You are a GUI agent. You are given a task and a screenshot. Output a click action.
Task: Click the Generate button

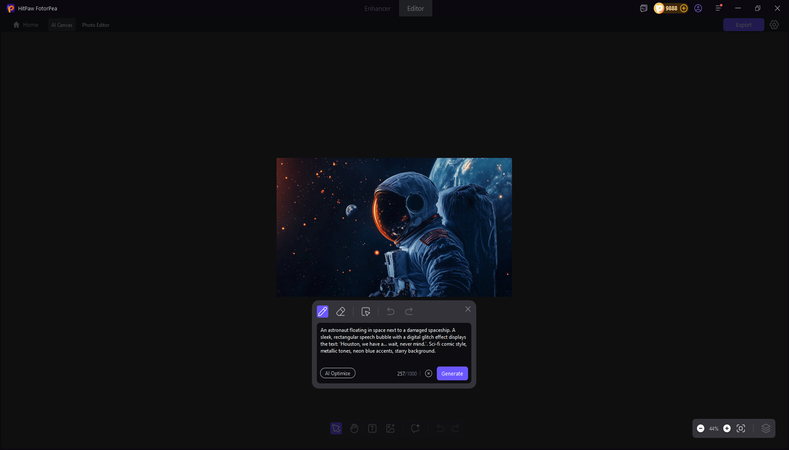point(452,373)
